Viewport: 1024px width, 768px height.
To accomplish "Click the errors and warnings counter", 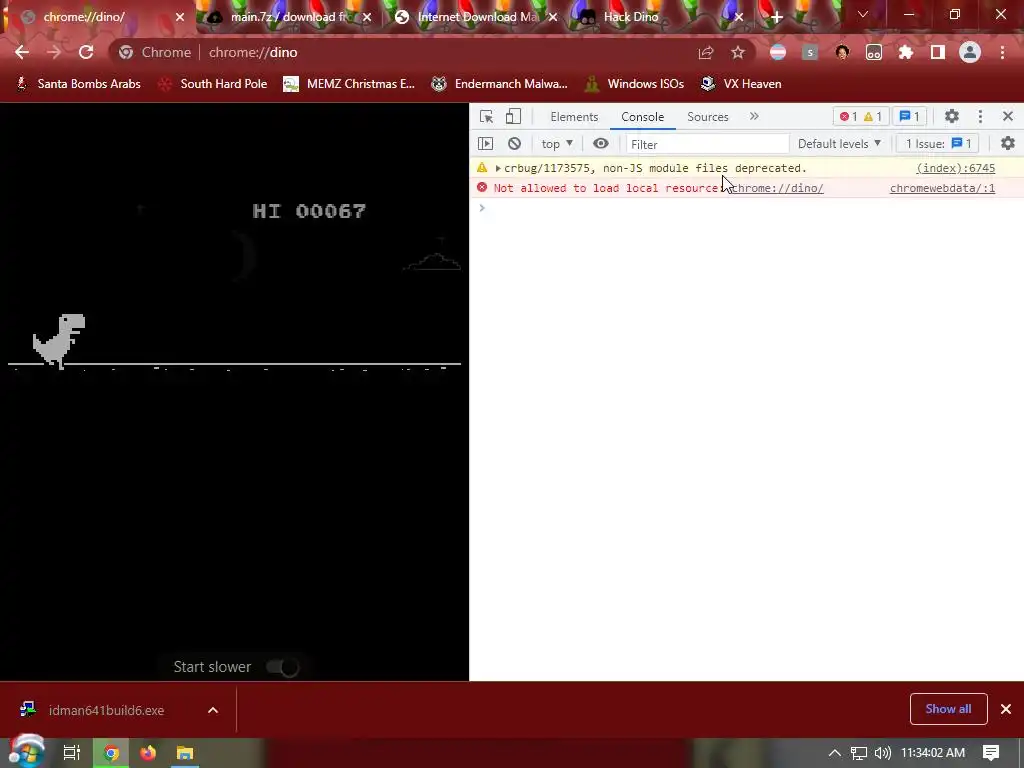I will point(861,116).
